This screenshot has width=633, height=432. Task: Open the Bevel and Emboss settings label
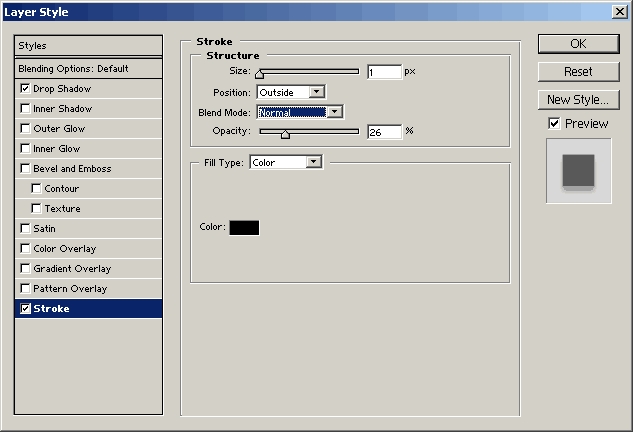tap(72, 168)
